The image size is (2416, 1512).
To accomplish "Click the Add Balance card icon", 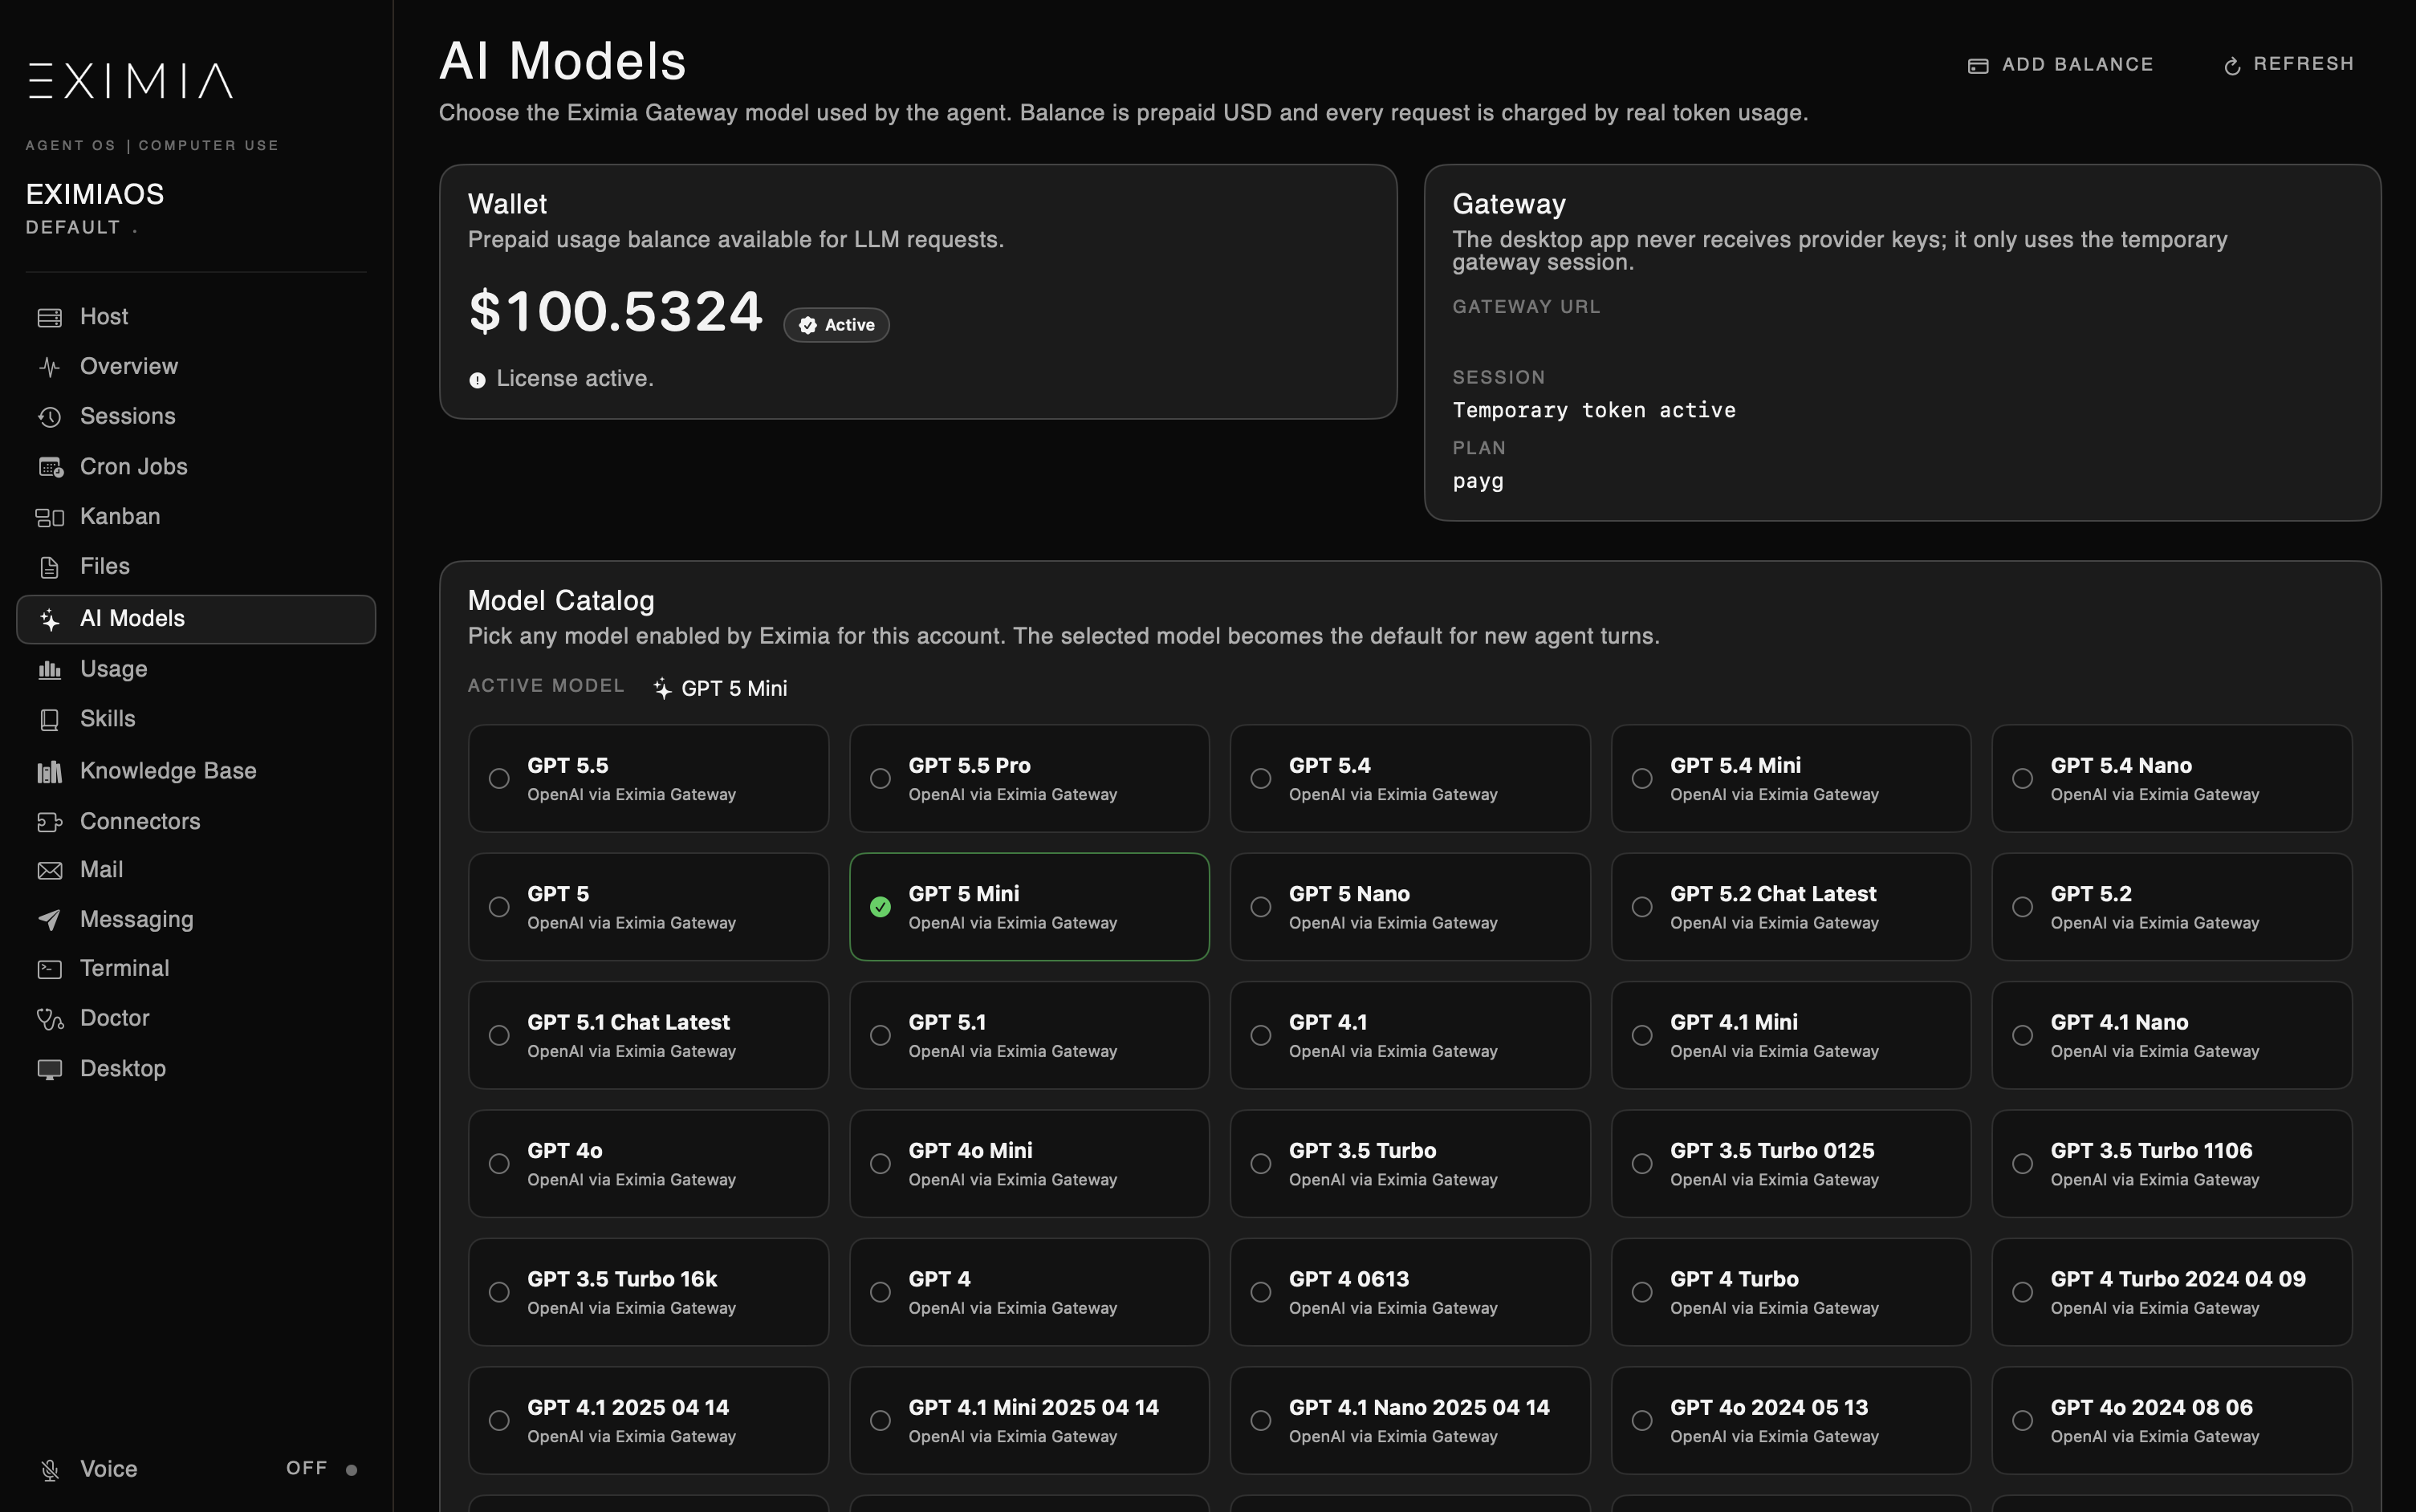I will pos(1977,66).
